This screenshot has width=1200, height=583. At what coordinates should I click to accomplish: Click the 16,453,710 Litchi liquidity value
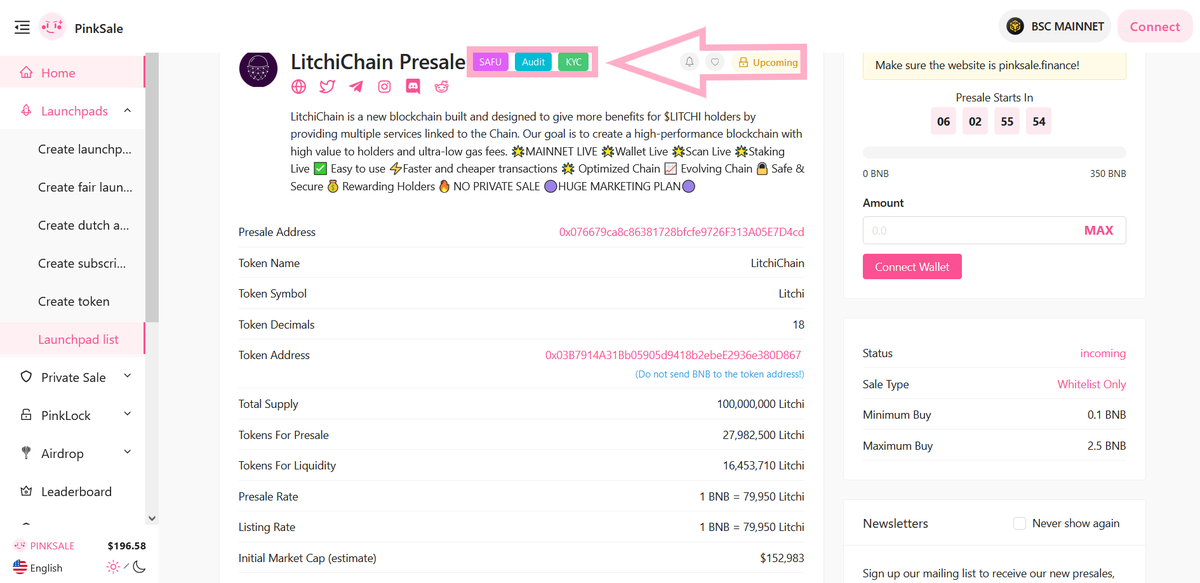pyautogui.click(x=764, y=466)
